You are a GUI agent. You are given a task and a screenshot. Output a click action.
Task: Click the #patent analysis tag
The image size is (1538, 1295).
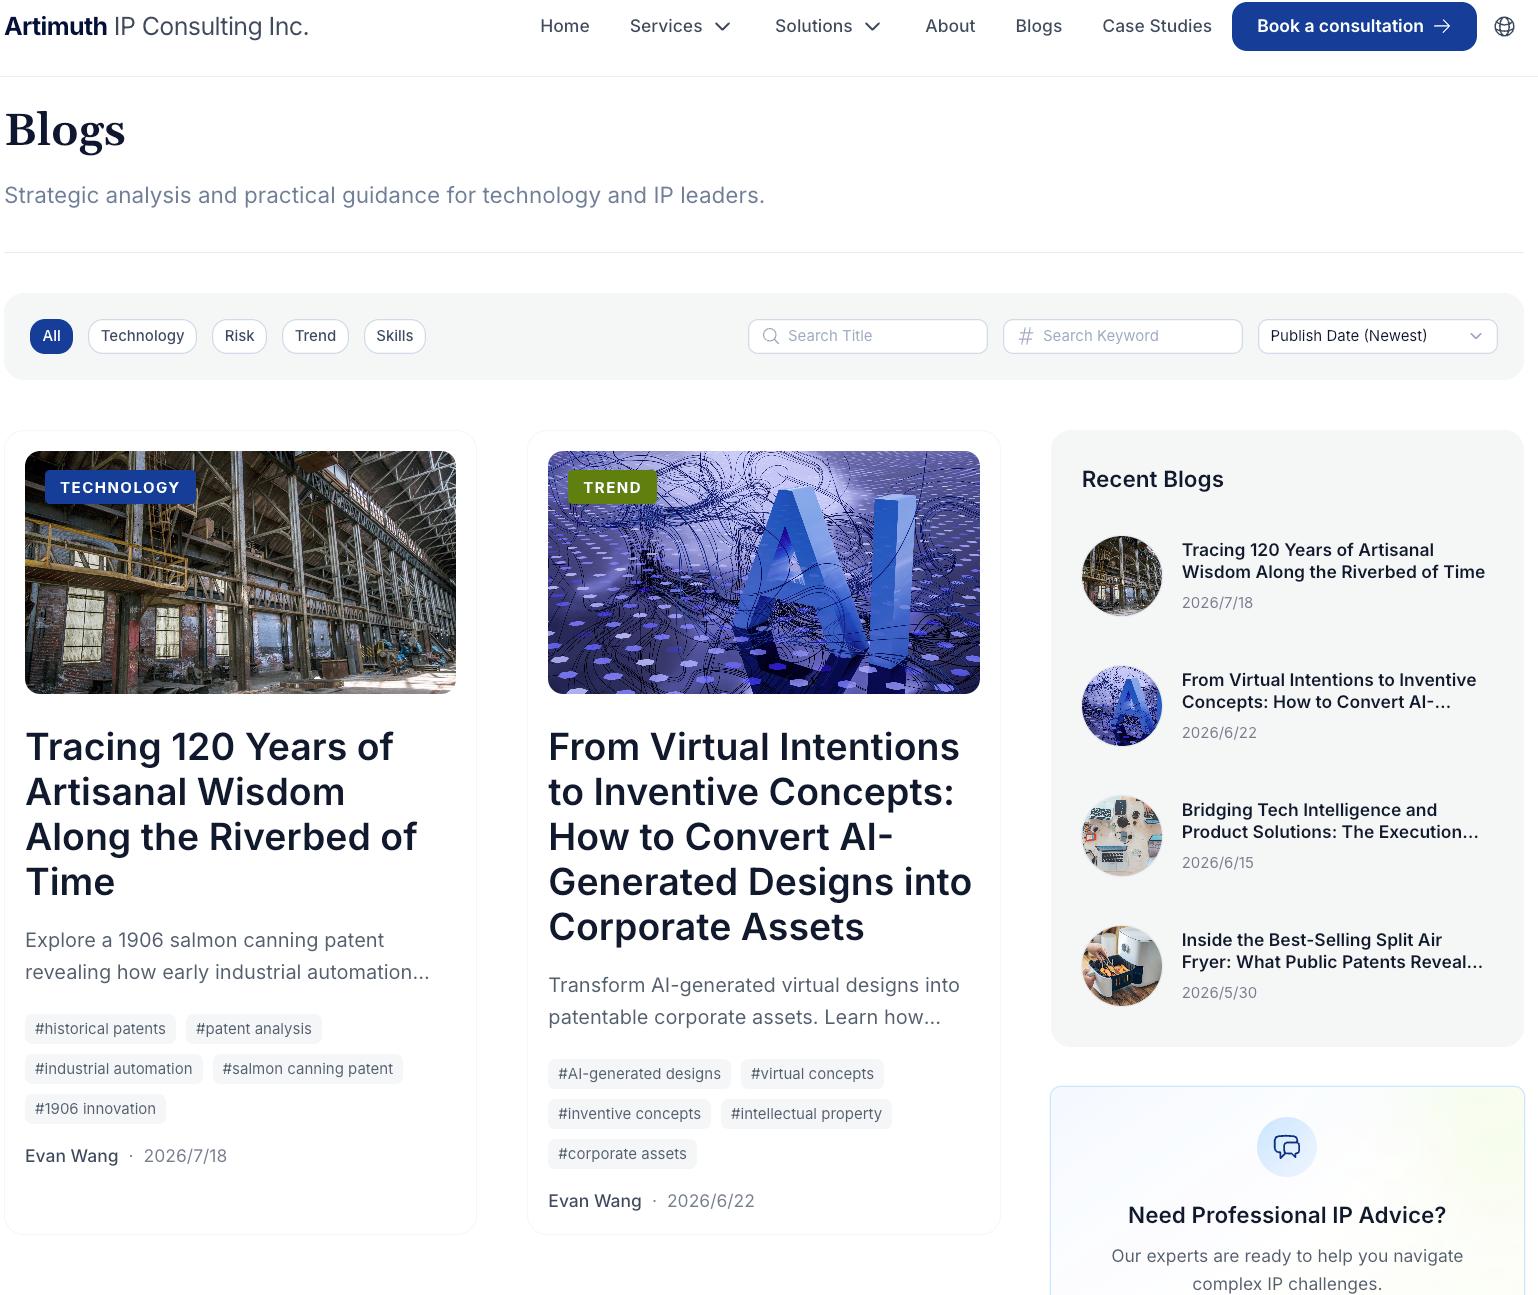pos(254,1029)
